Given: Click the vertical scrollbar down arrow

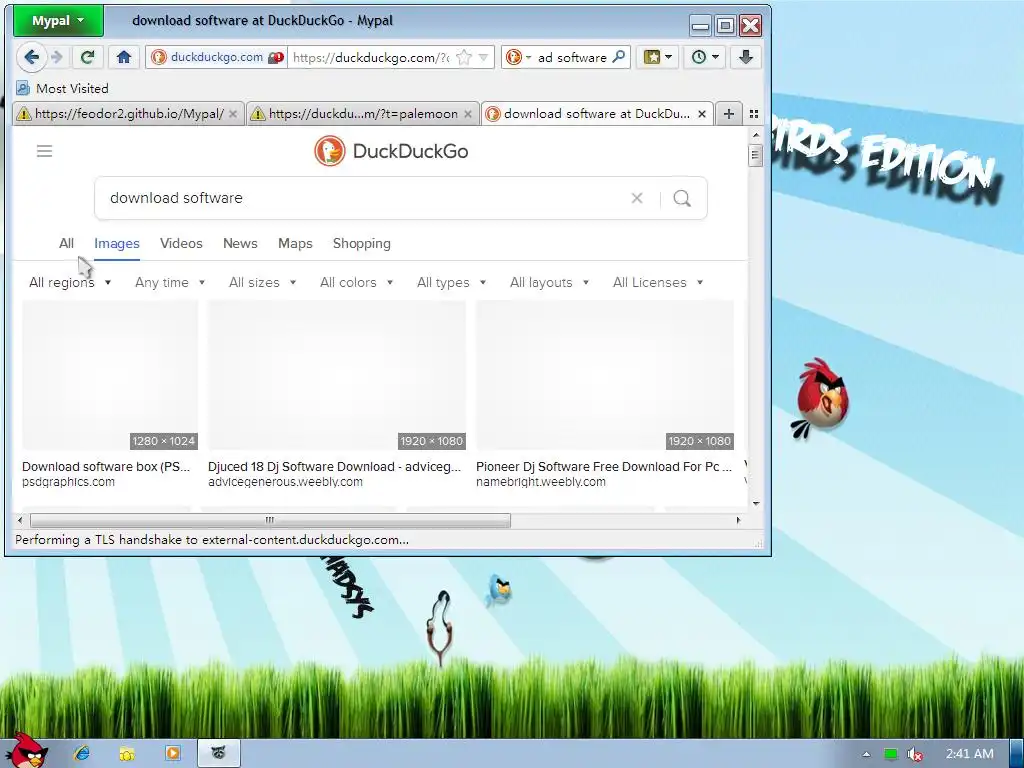Looking at the screenshot, I should [x=756, y=504].
